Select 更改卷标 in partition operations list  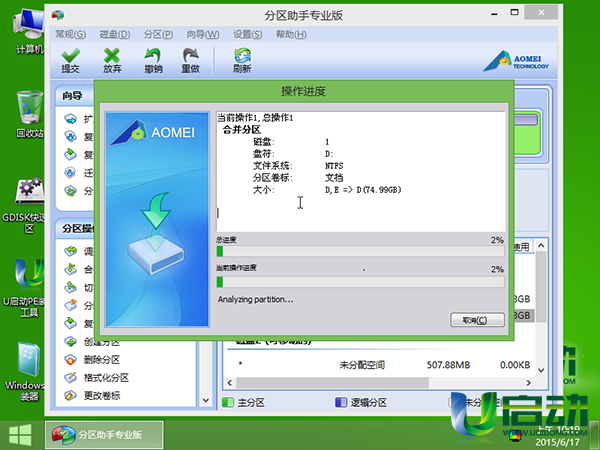tap(102, 395)
